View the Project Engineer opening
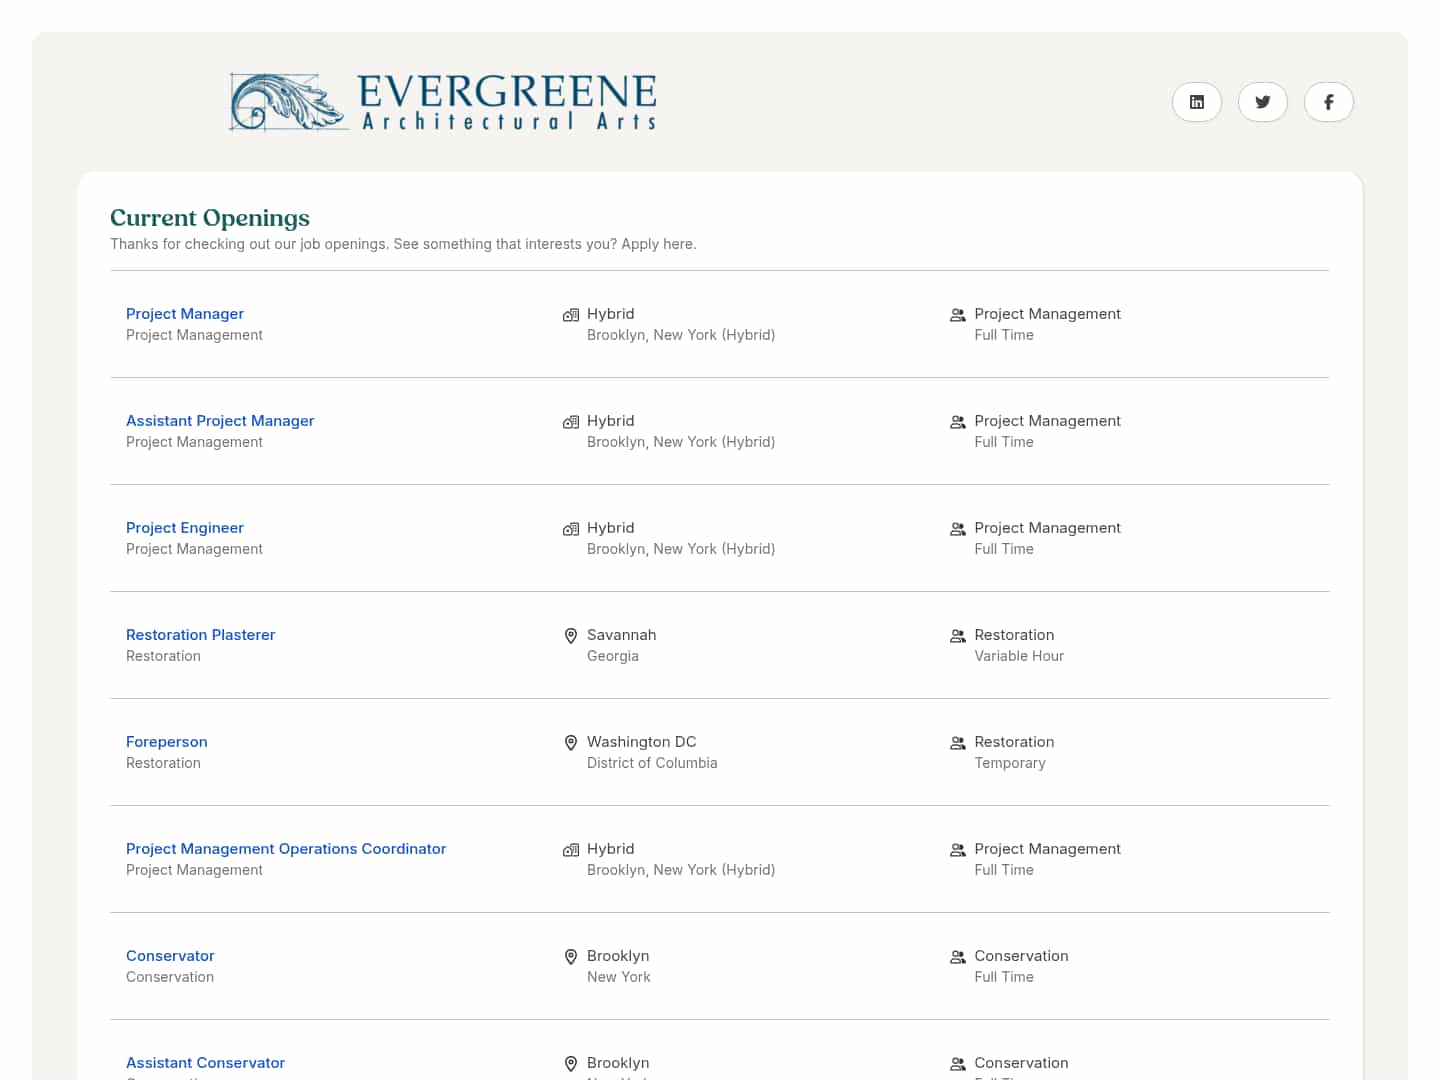This screenshot has height=1080, width=1440. point(184,527)
